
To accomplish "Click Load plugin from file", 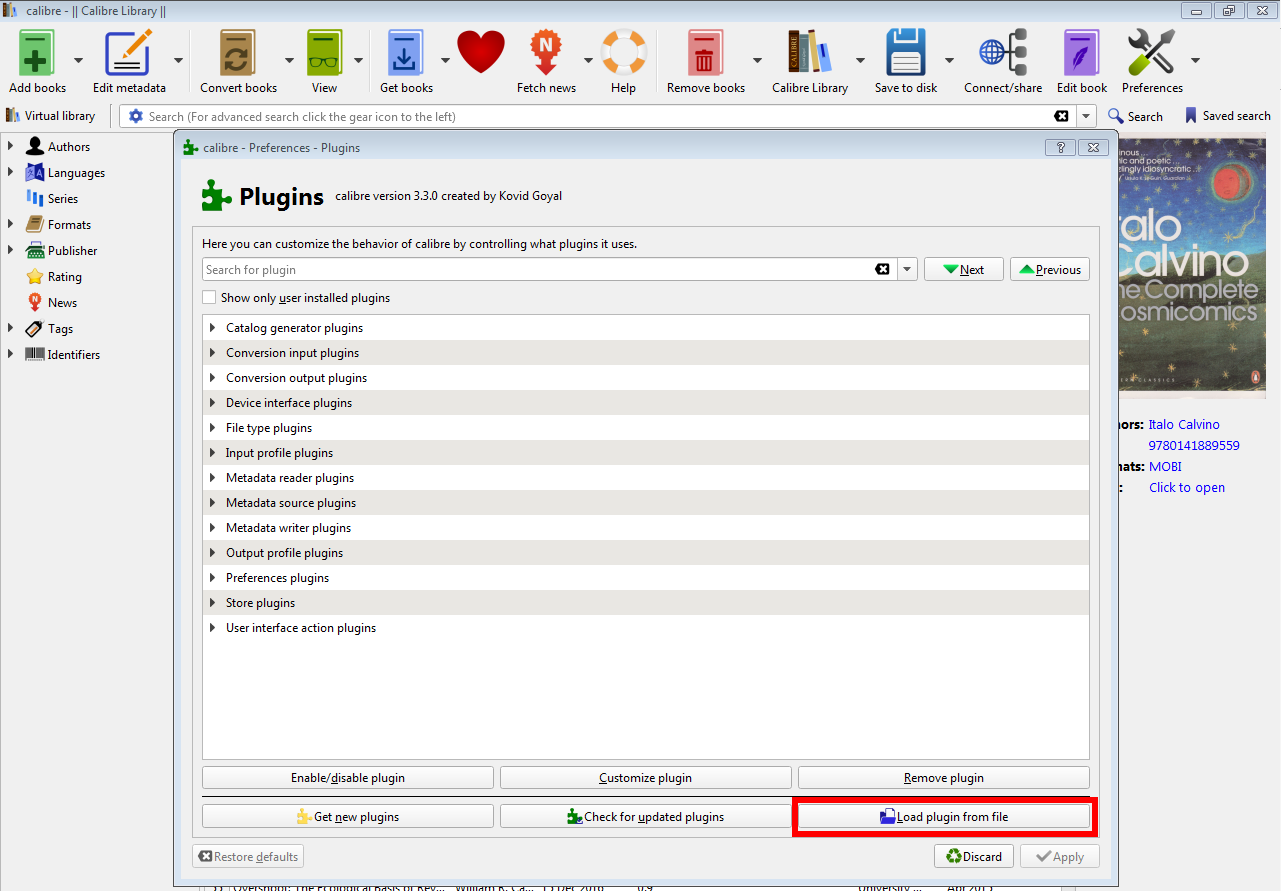I will [x=942, y=816].
